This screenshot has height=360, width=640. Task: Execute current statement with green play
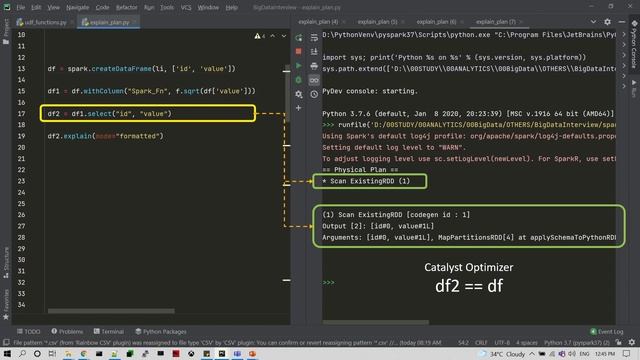[x=299, y=66]
